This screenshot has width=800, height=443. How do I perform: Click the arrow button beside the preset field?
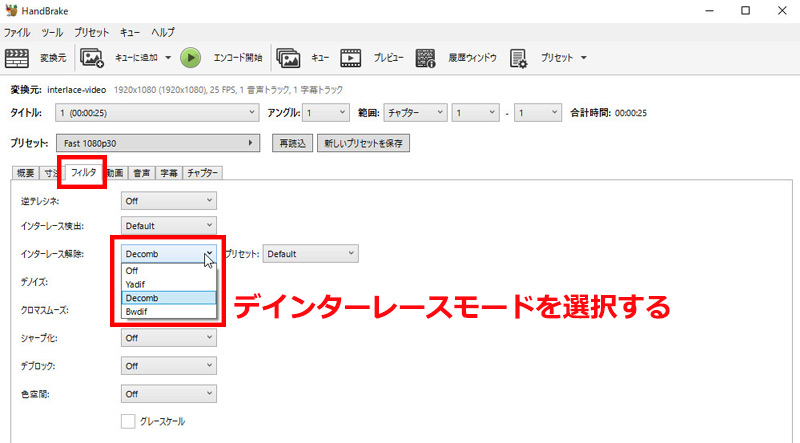click(x=251, y=144)
